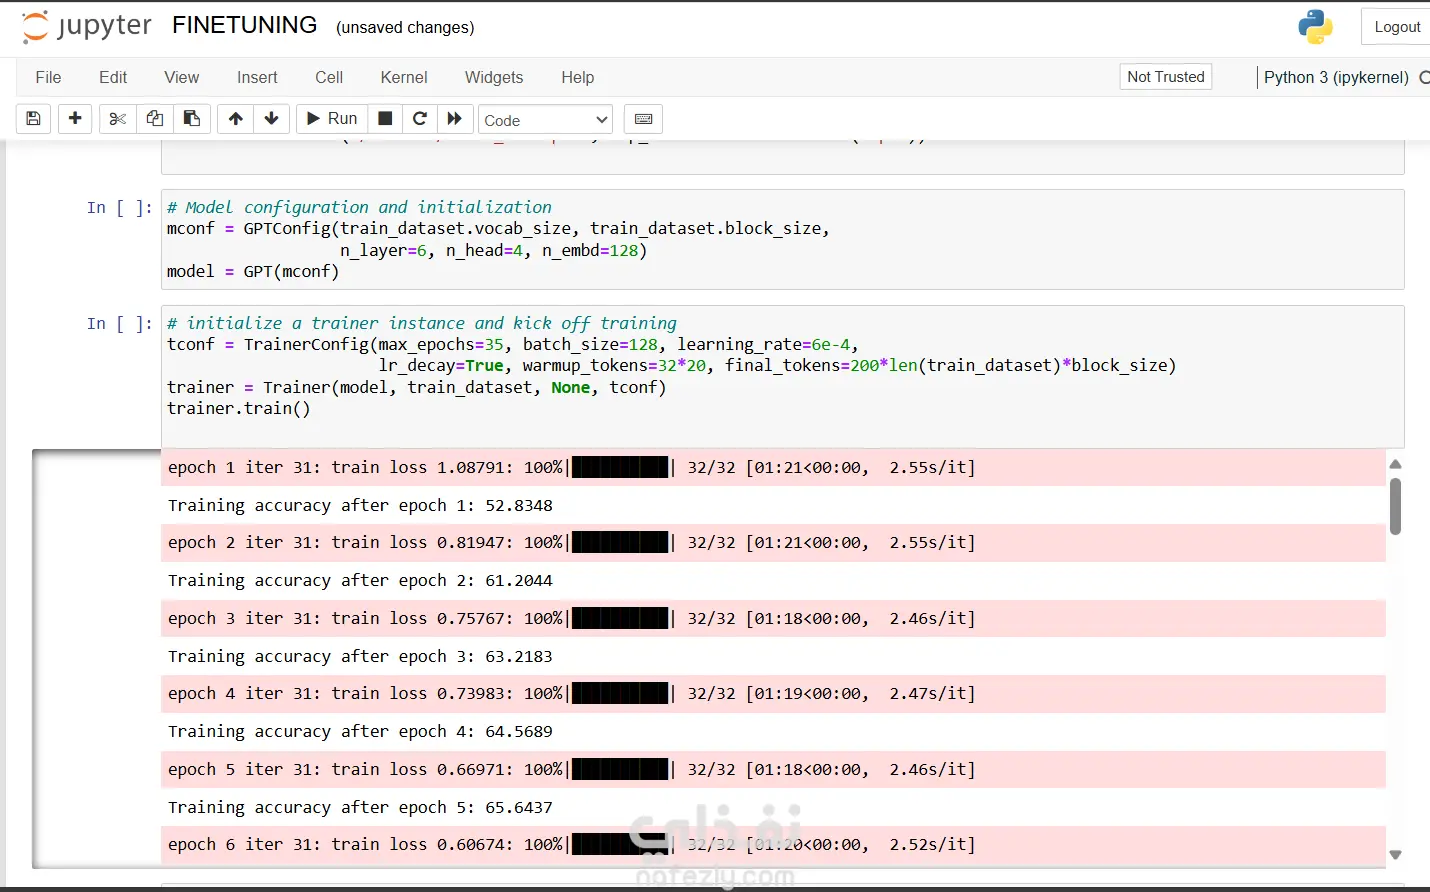Click the FINETUNING notebook title
The height and width of the screenshot is (892, 1430).
[x=245, y=25]
